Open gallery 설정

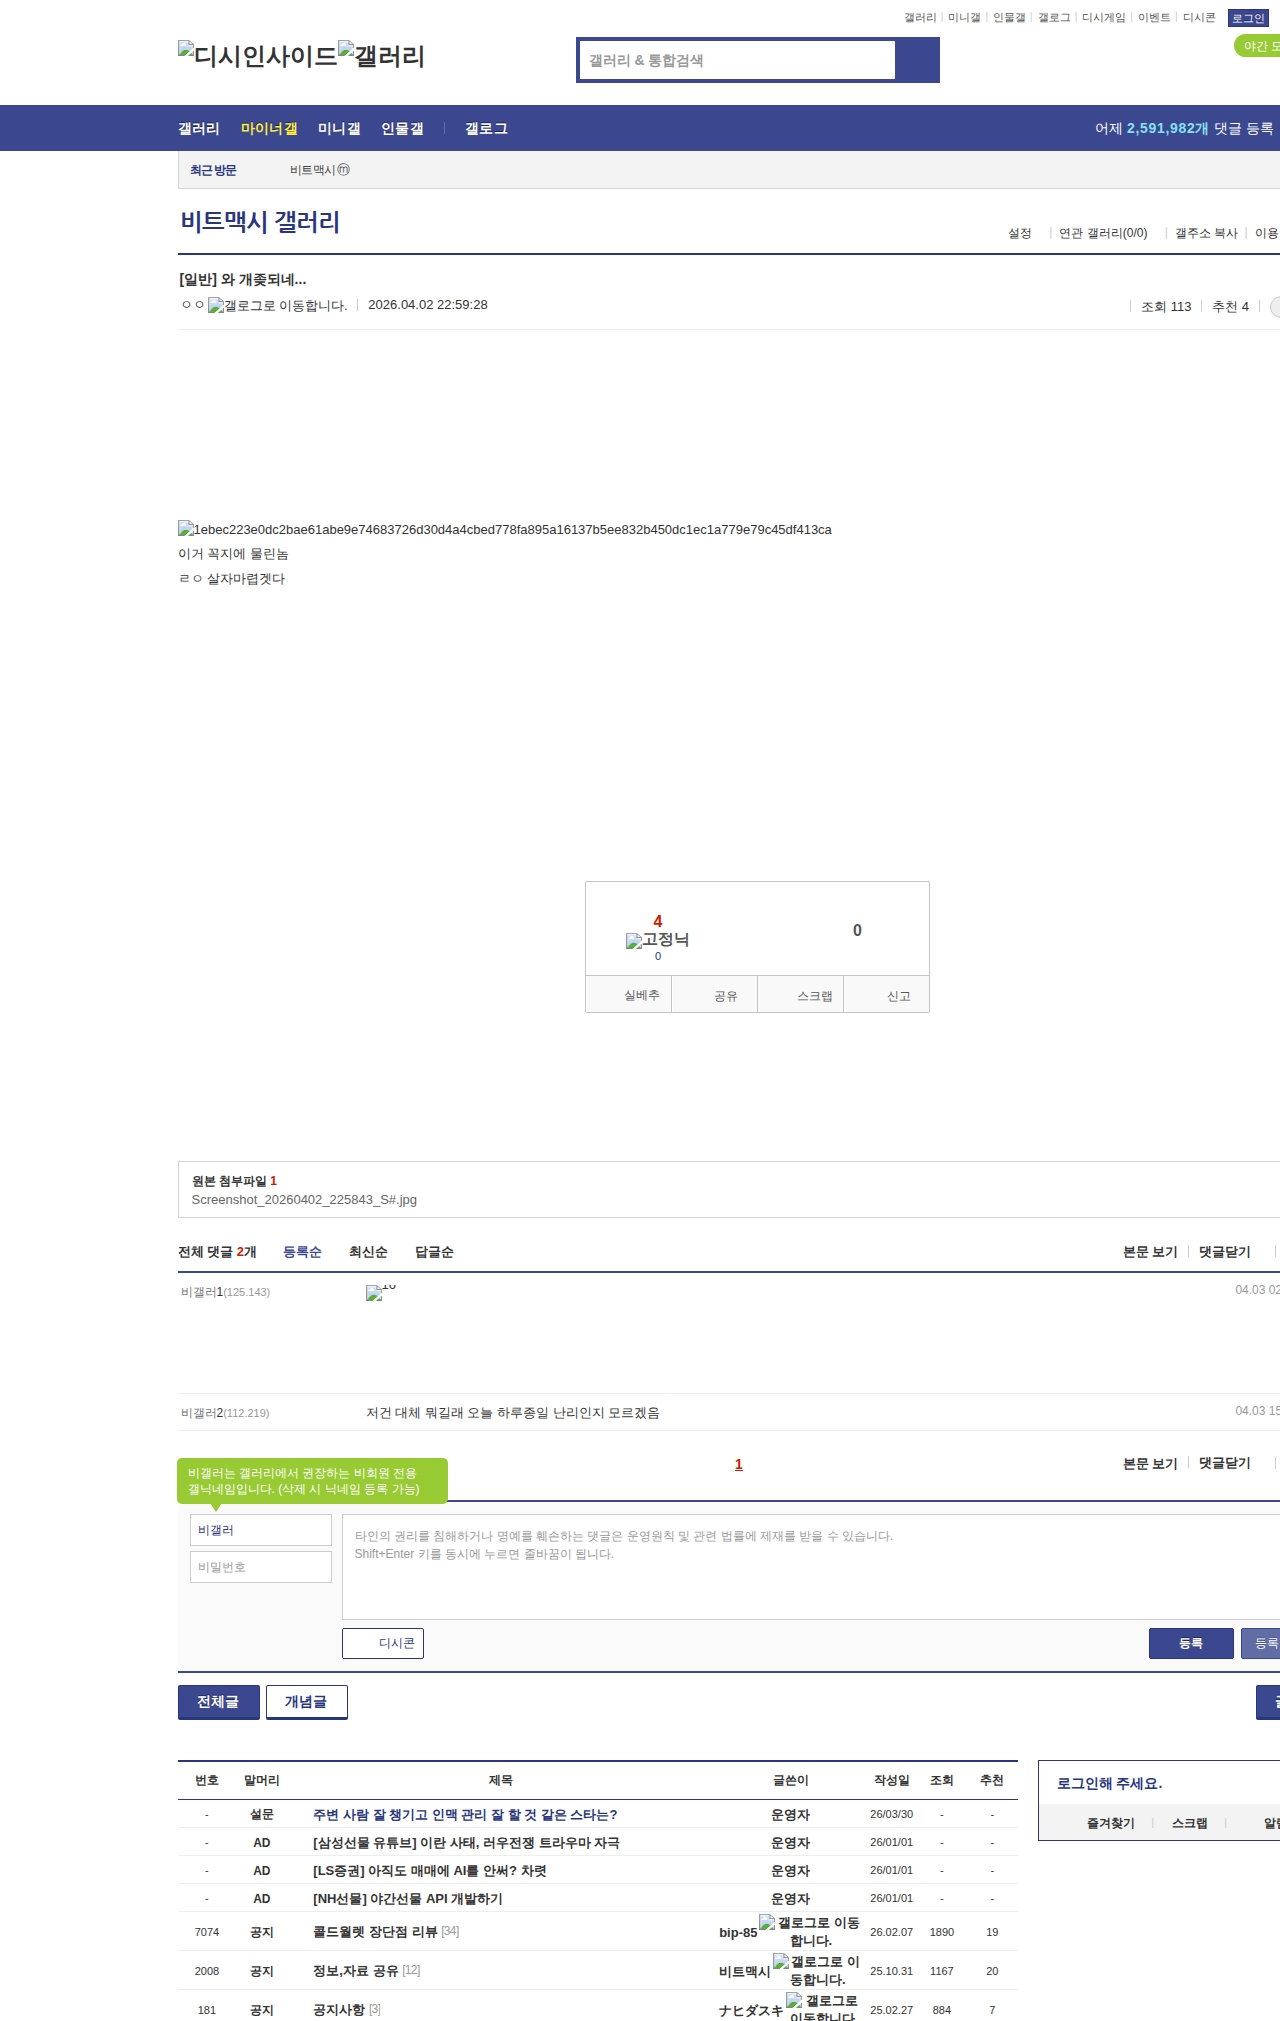(1019, 233)
